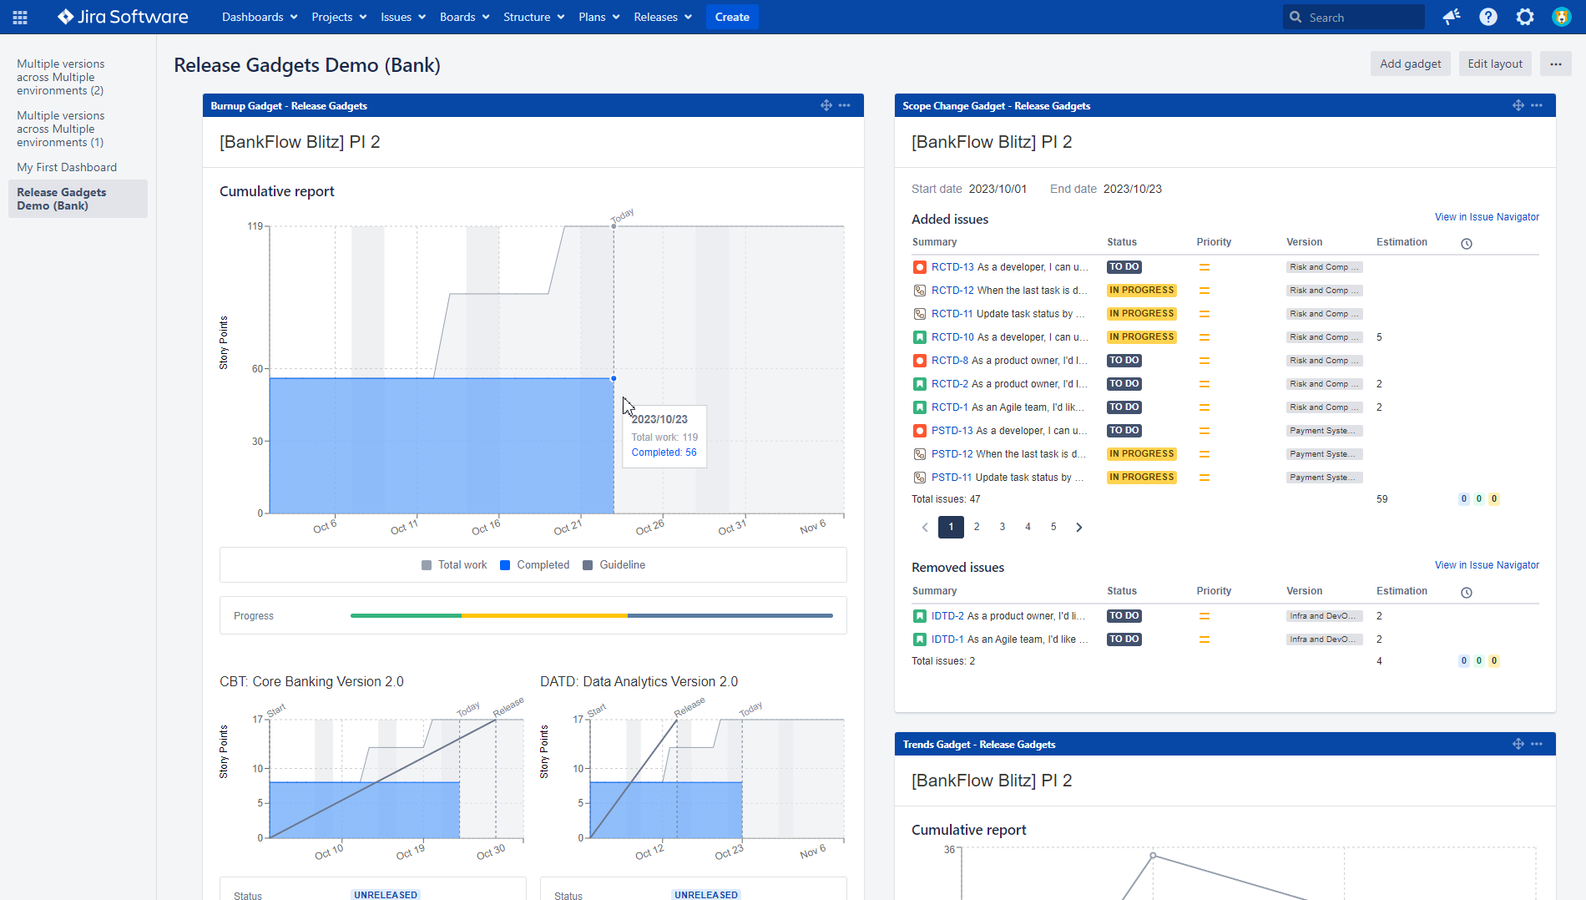Click the Today marker on cumulative chart
This screenshot has width=1586, height=900.
pyautogui.click(x=622, y=215)
